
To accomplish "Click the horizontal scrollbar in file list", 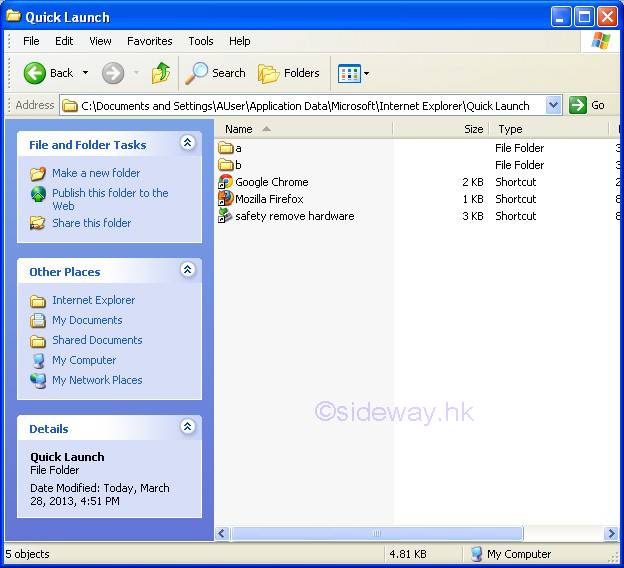I will pos(375,534).
